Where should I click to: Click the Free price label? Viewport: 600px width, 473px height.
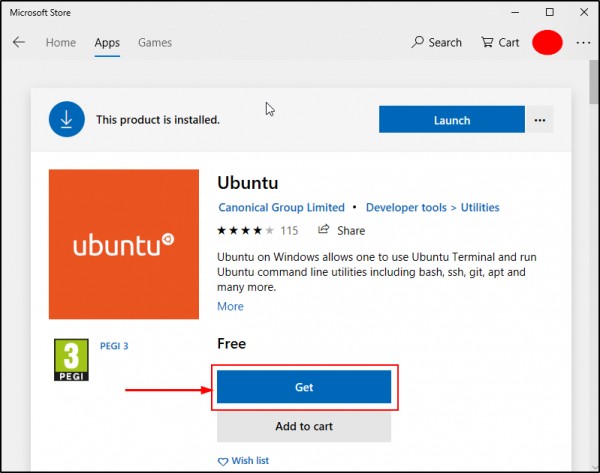pos(232,343)
